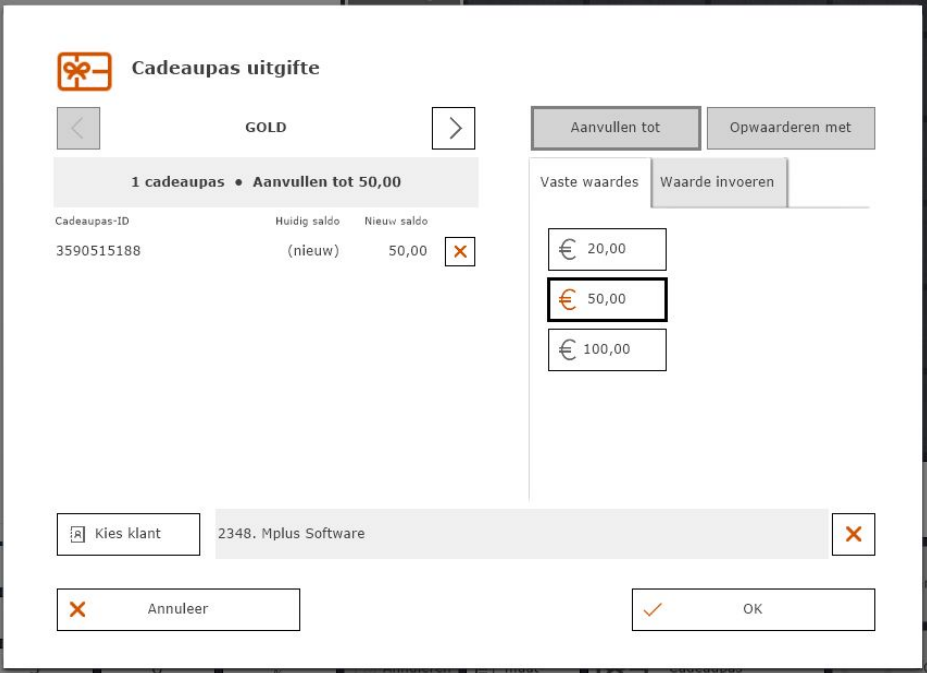Viewport: 927px width, 673px height.
Task: Open the Vaste waardes tab
Action: (589, 182)
